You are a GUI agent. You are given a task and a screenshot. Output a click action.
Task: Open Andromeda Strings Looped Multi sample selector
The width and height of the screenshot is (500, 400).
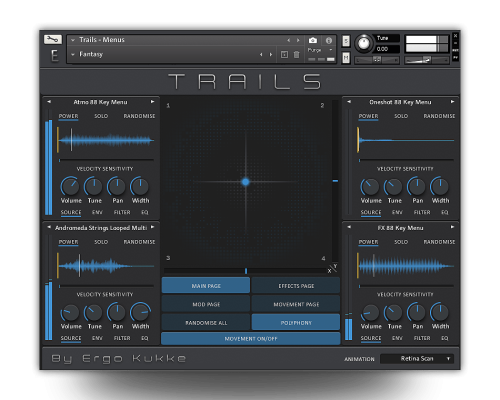pyautogui.click(x=101, y=228)
